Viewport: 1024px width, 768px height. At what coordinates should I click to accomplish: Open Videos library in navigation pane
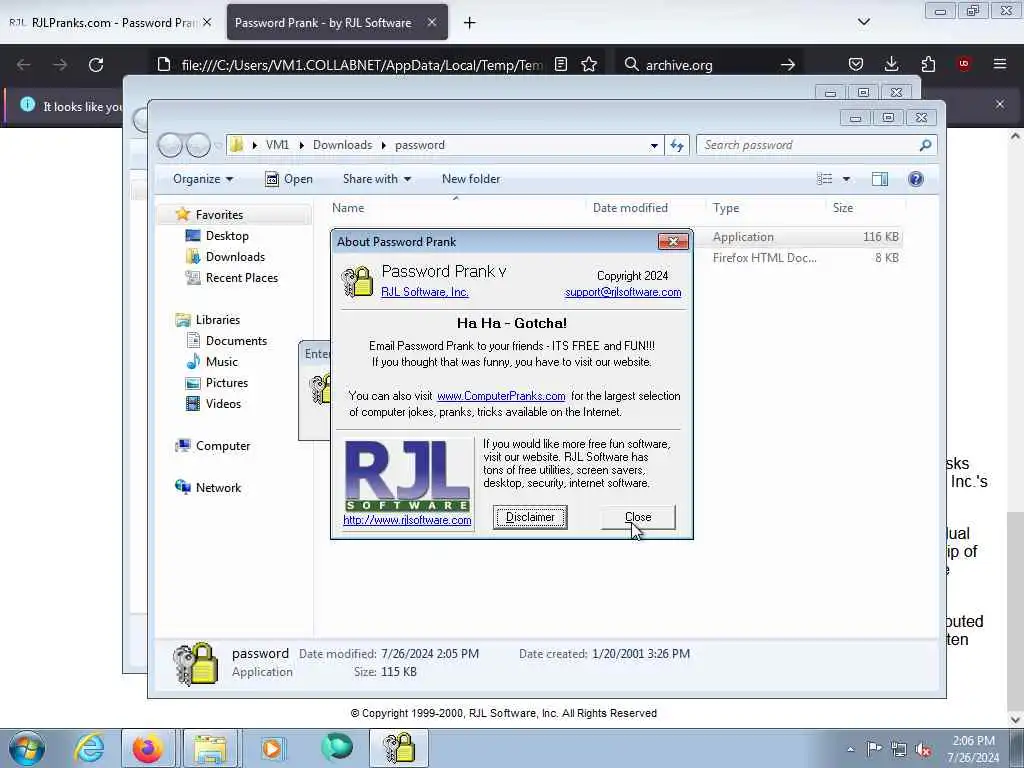(x=223, y=404)
